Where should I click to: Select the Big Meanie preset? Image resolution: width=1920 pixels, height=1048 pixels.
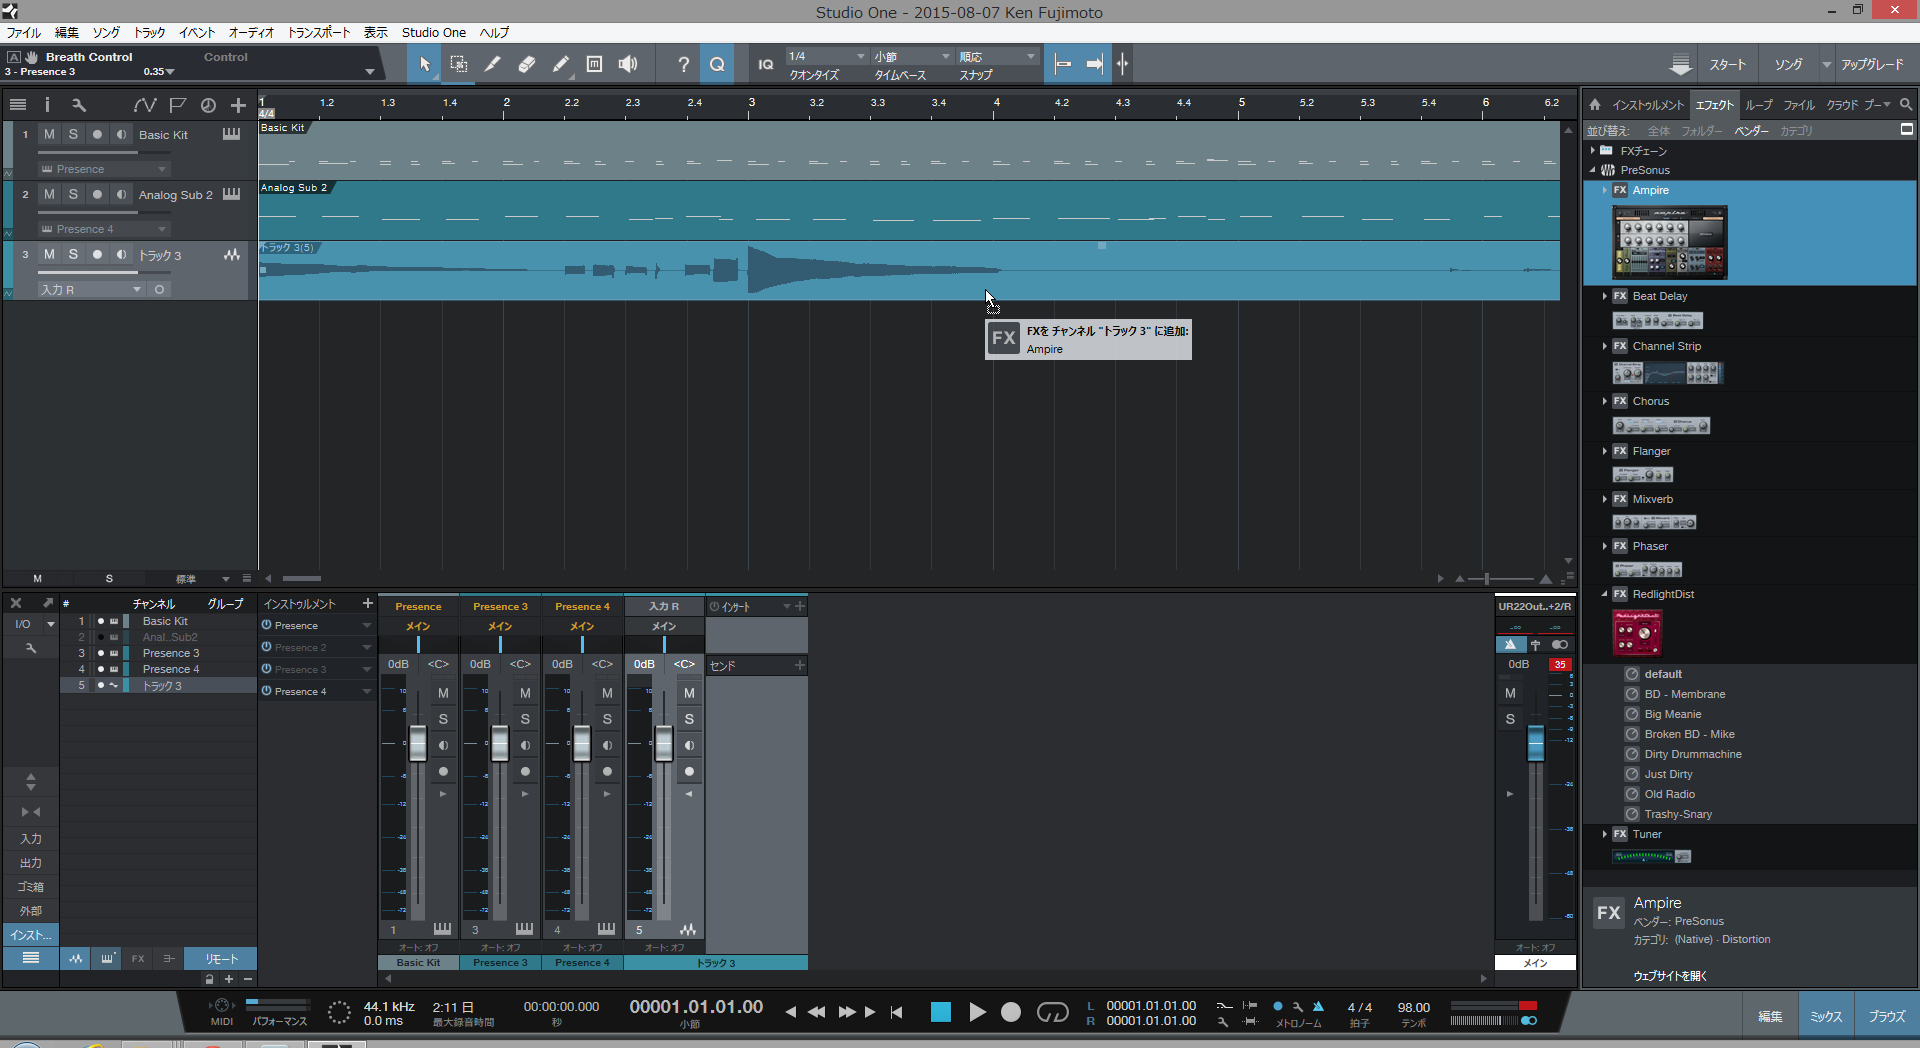point(1672,714)
